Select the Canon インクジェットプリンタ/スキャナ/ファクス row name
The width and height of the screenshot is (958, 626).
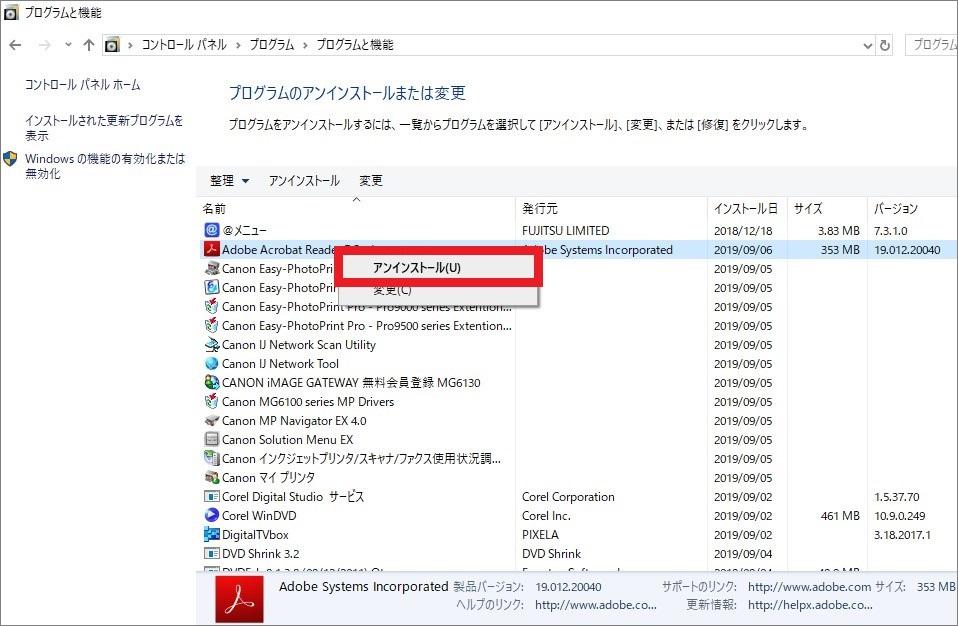(x=361, y=459)
